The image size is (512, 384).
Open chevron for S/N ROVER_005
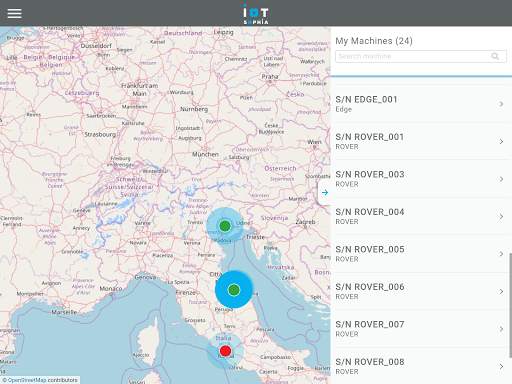click(x=501, y=254)
